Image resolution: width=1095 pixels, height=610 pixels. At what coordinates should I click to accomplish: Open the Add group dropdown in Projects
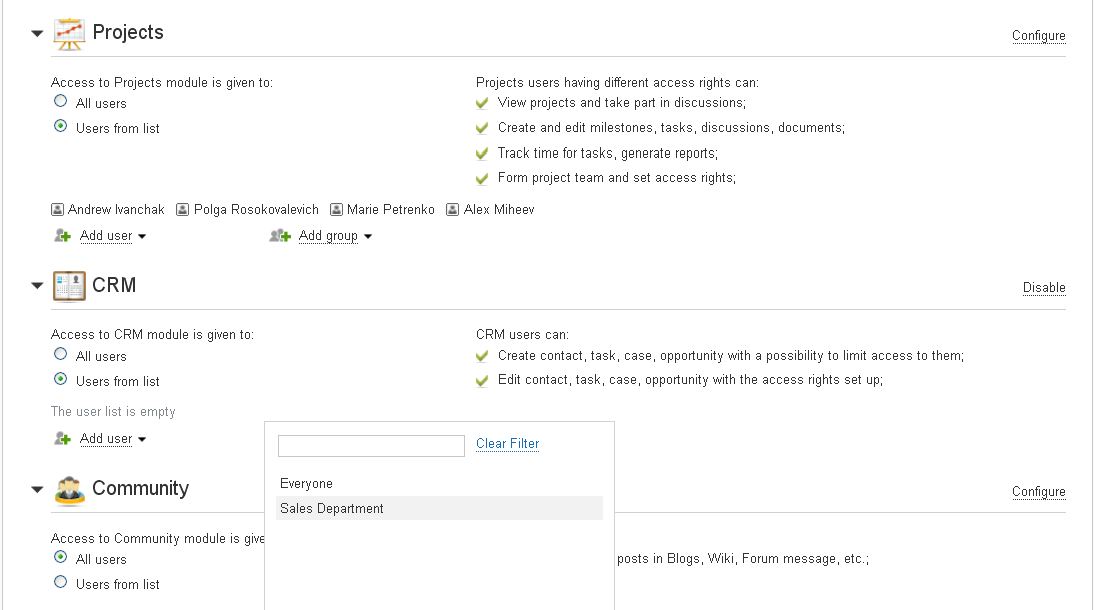[x=335, y=236]
